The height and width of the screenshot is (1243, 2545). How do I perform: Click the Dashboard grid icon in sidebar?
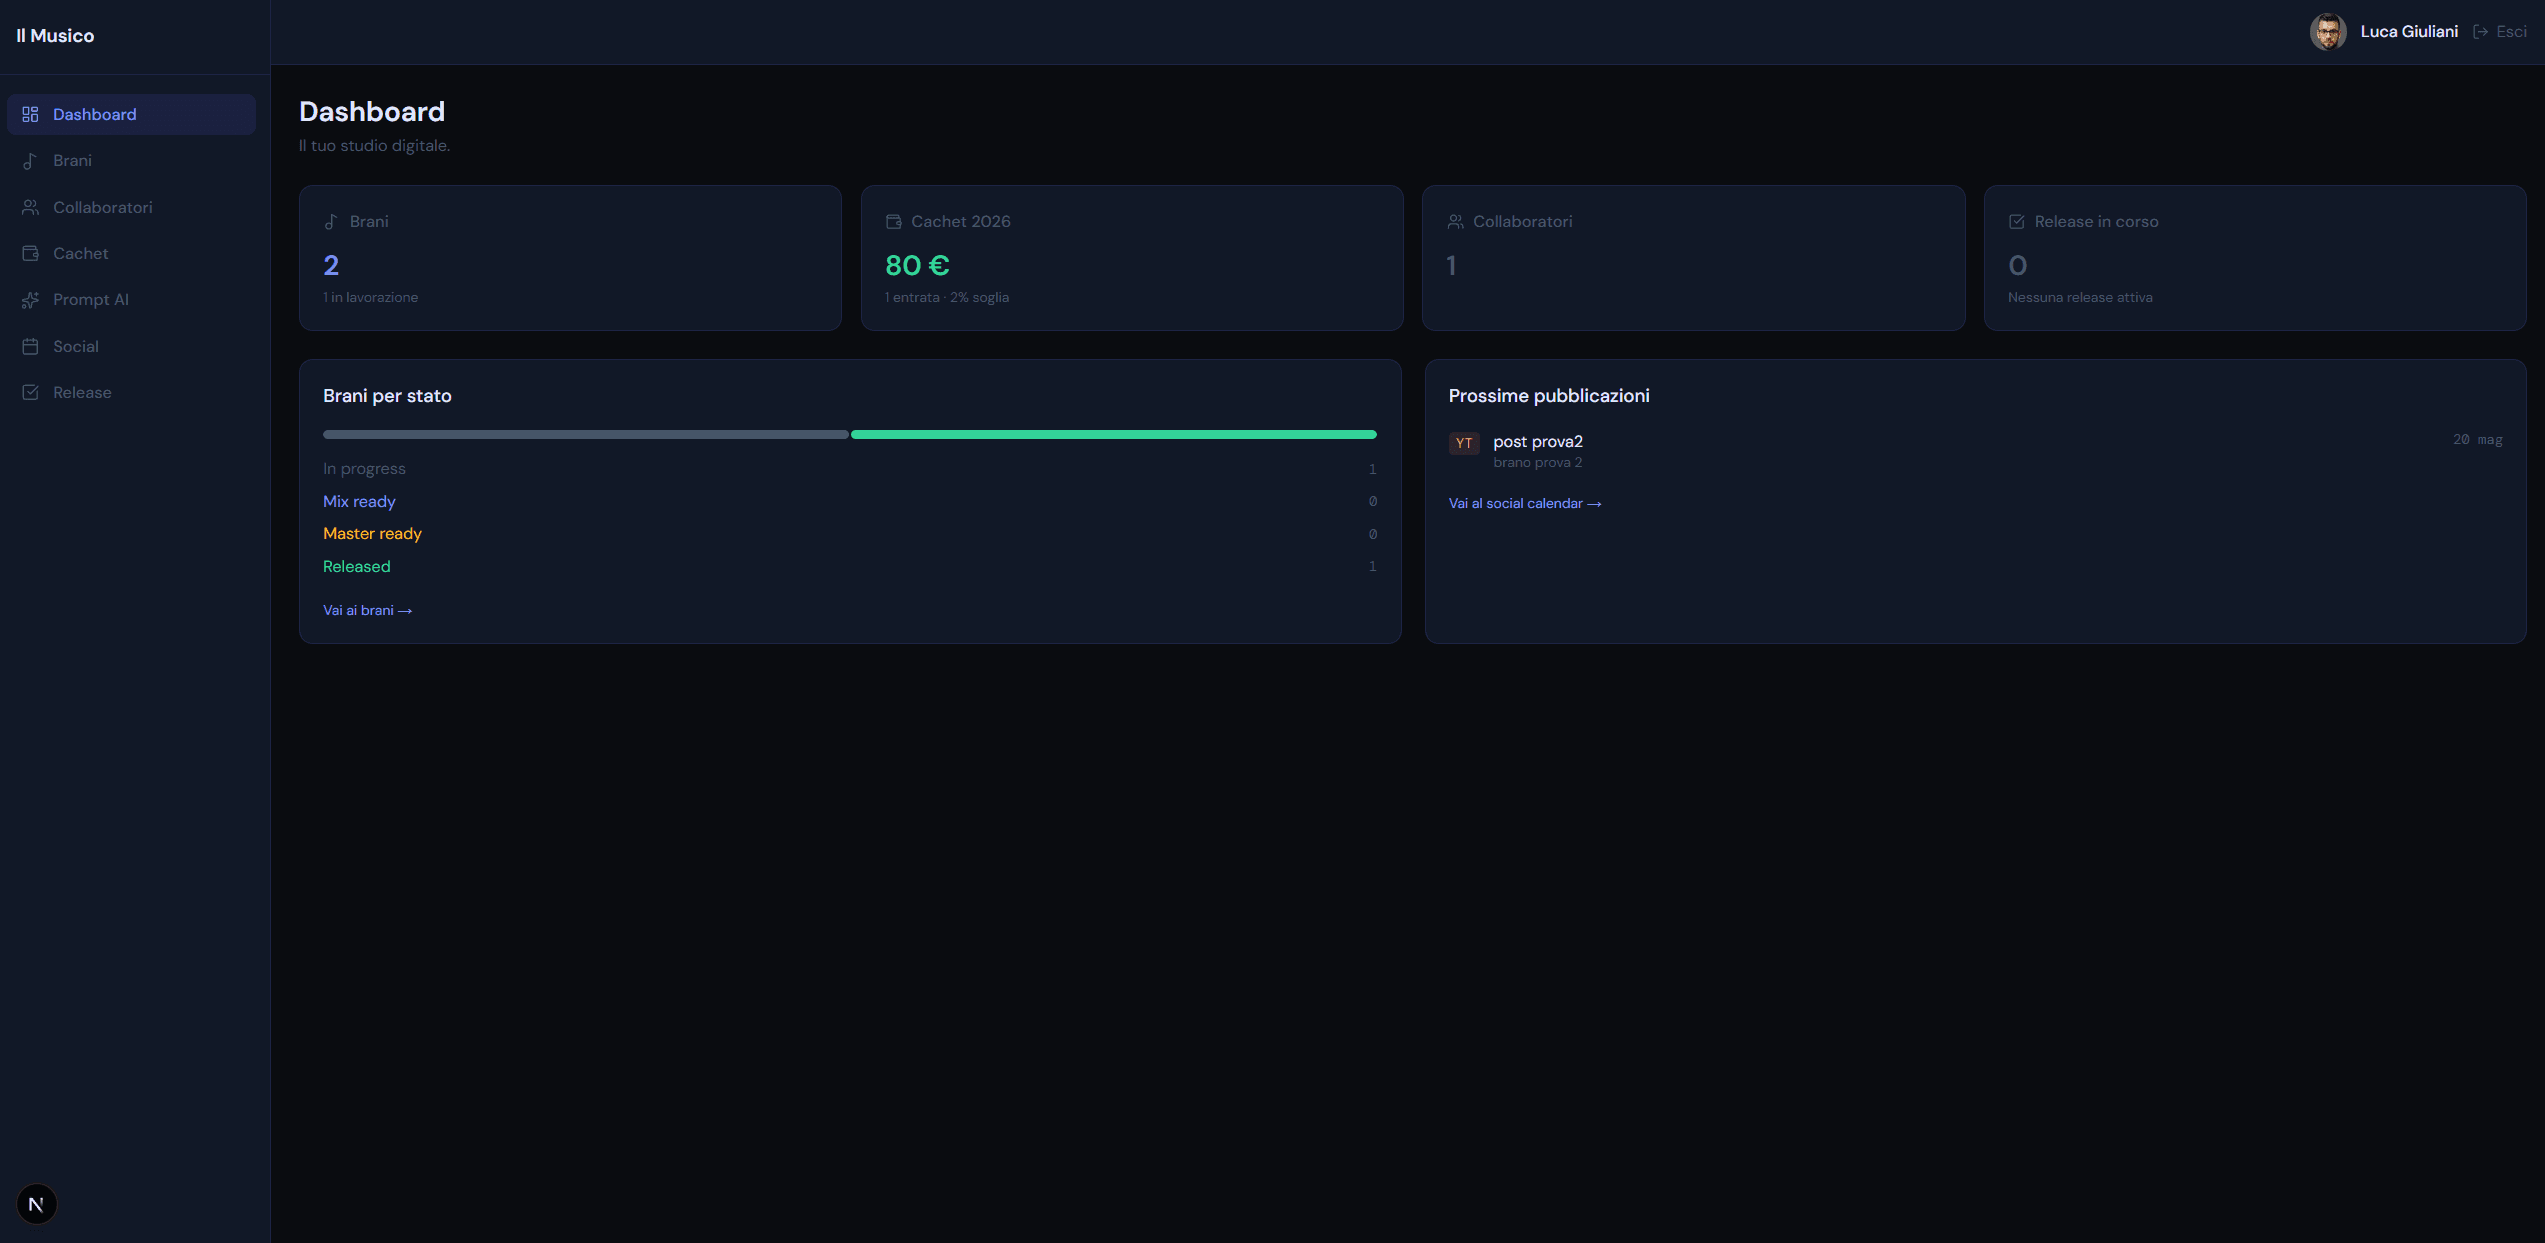pos(30,114)
